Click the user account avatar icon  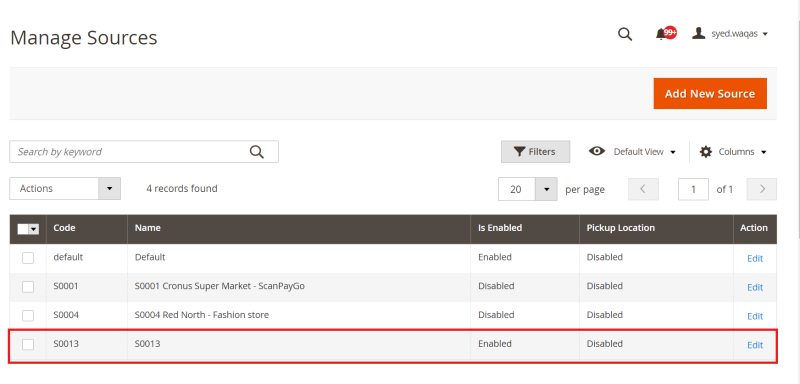coord(698,34)
